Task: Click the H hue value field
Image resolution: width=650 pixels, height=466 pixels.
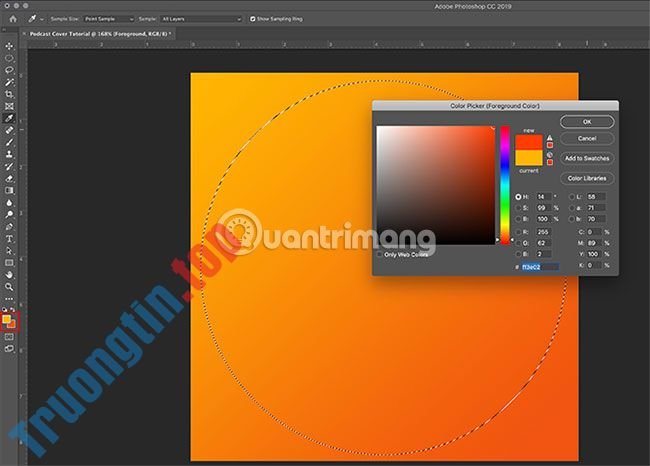Action: 543,197
